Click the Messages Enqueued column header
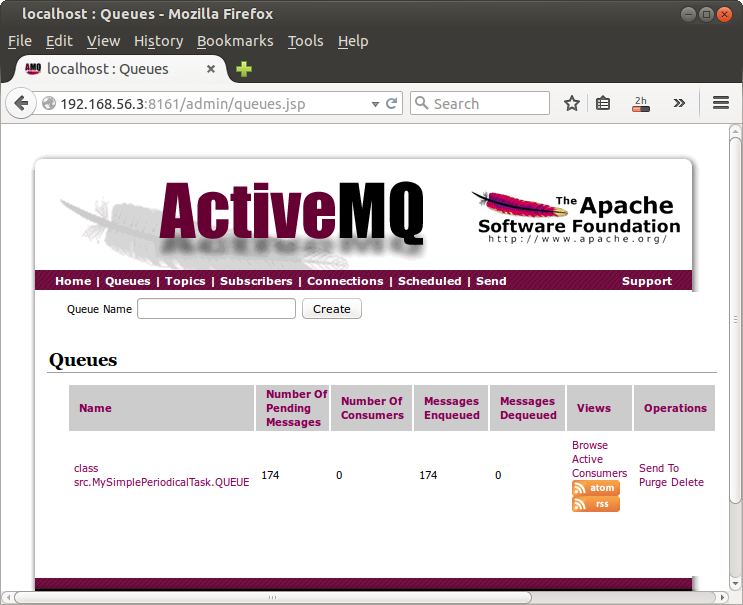Viewport: 743px width, 605px height. tap(452, 408)
